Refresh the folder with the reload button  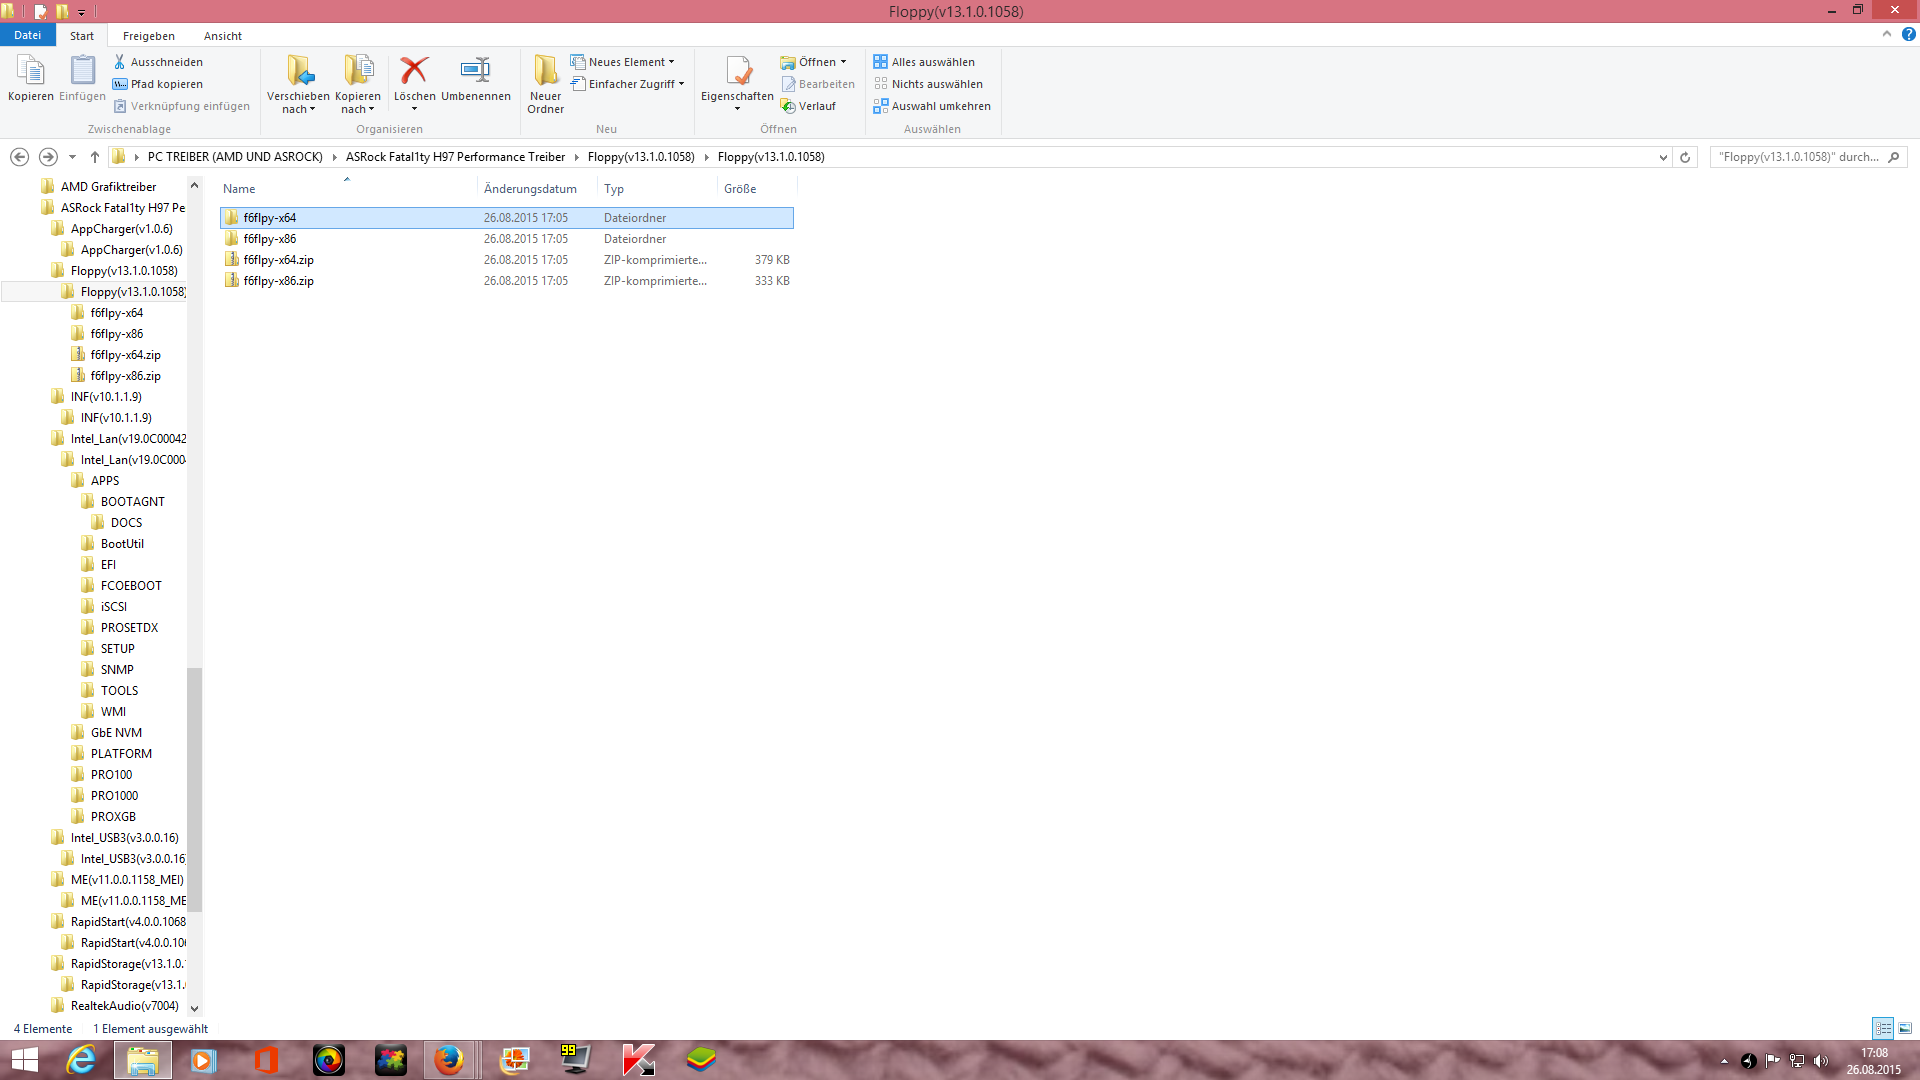click(1685, 157)
